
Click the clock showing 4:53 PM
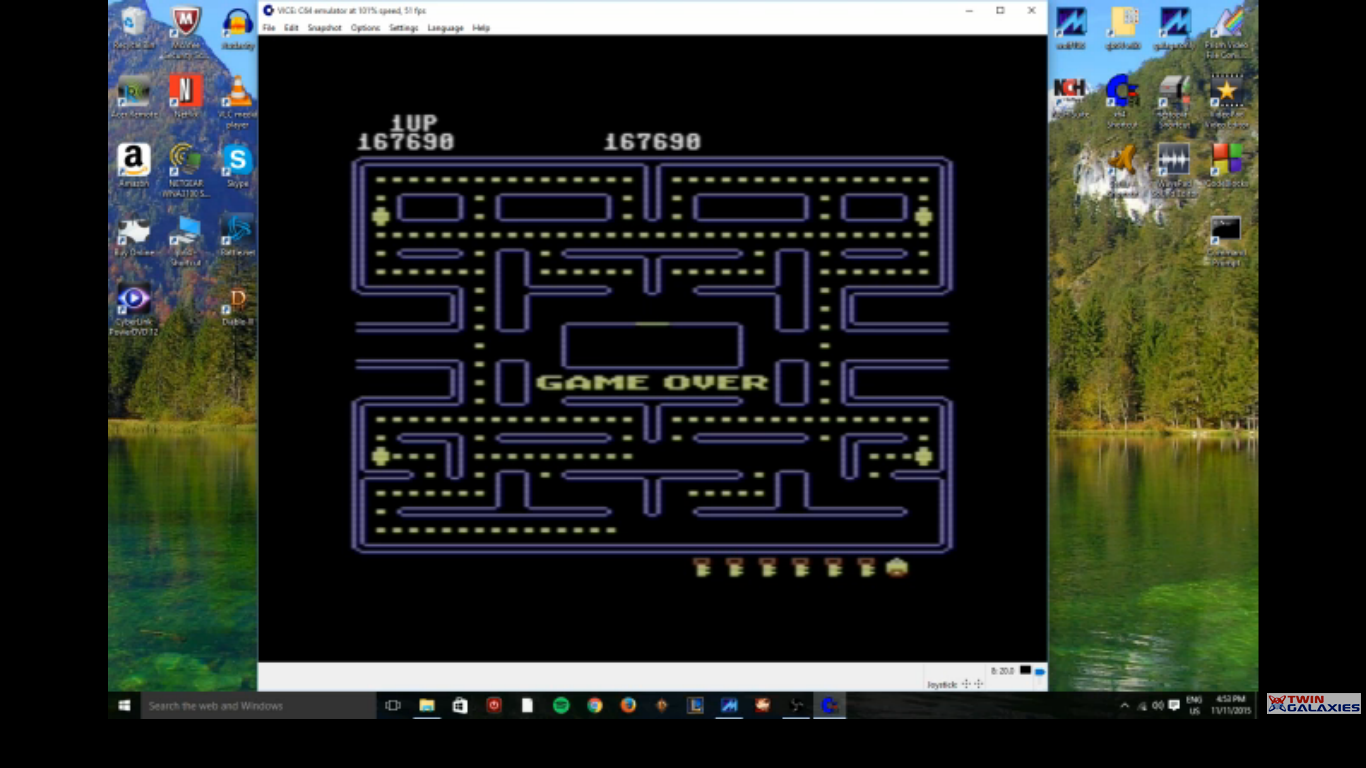[1231, 705]
